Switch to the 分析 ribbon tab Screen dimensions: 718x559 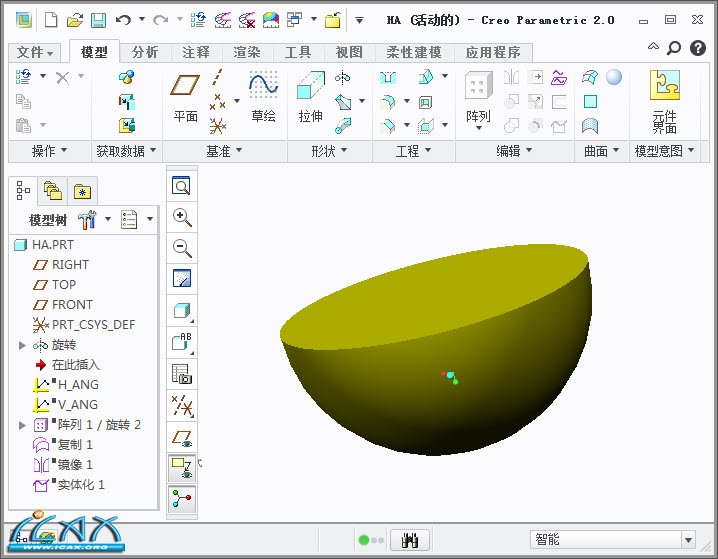point(145,52)
